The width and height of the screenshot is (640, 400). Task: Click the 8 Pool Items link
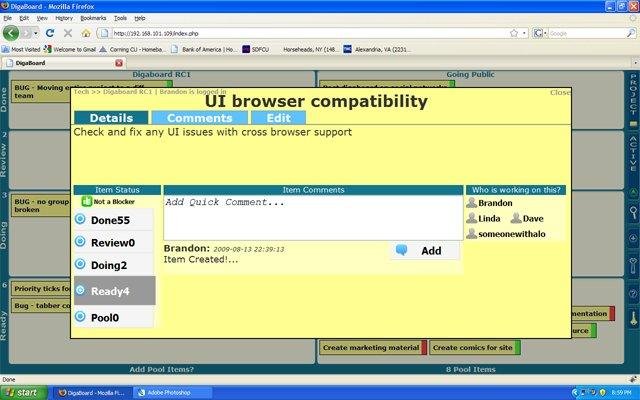tap(470, 369)
